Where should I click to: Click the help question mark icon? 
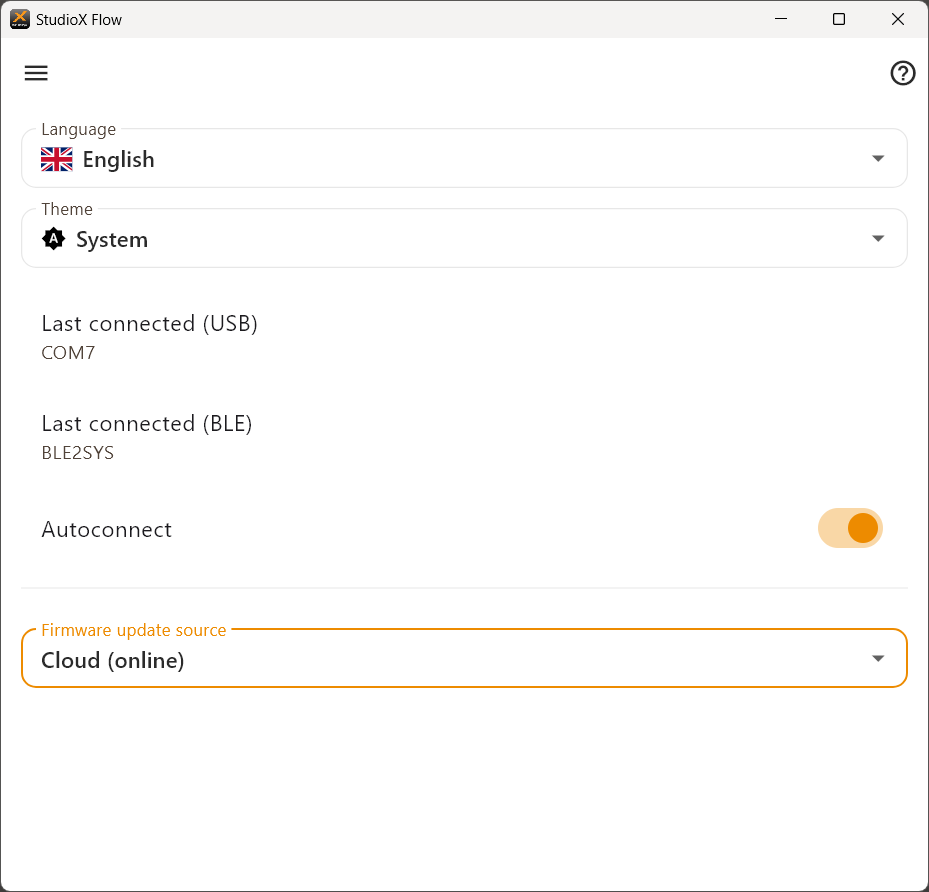click(902, 73)
